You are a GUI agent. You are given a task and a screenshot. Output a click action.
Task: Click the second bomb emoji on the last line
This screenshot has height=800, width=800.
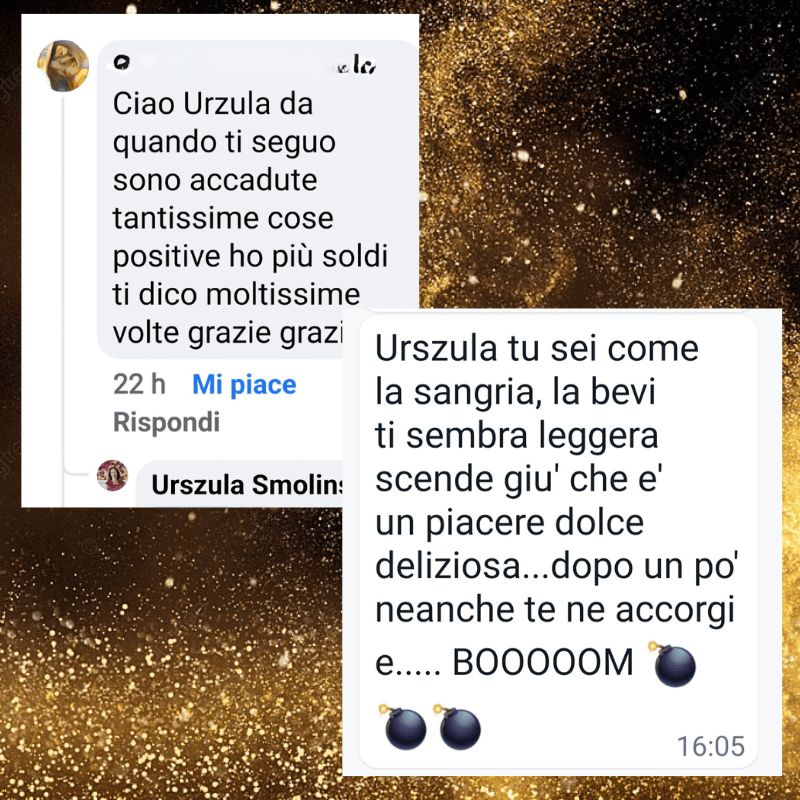tap(457, 727)
